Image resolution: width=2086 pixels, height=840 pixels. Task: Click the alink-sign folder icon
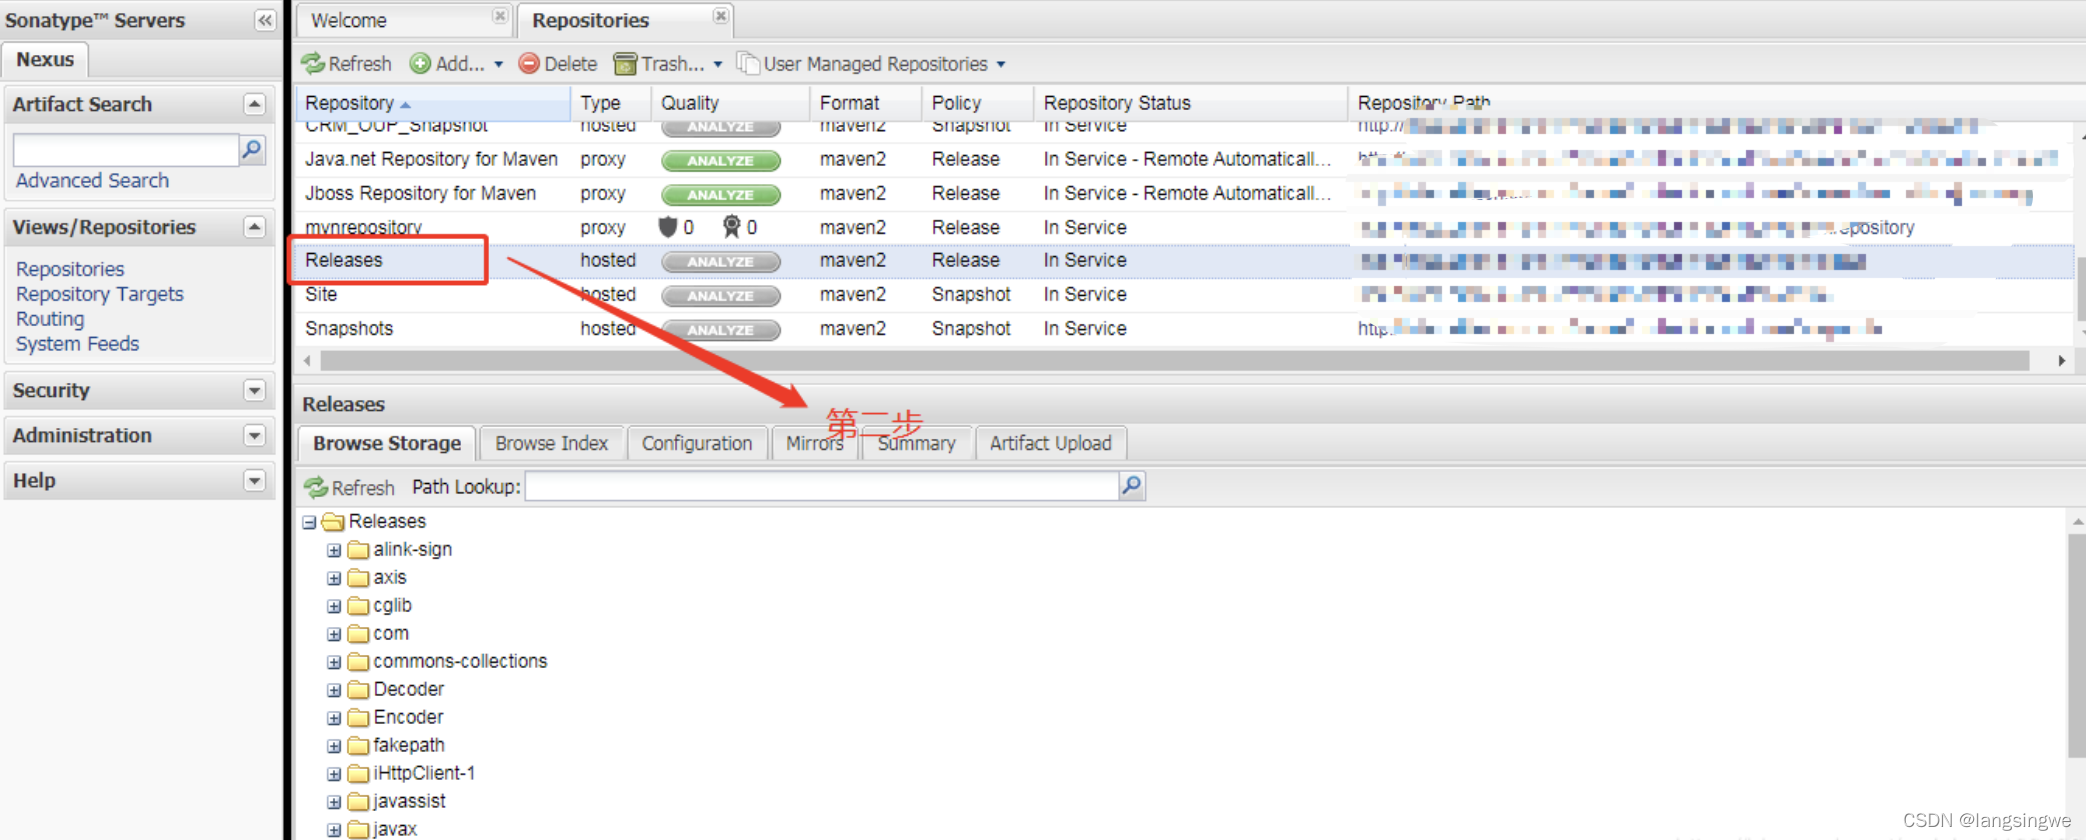click(x=358, y=550)
